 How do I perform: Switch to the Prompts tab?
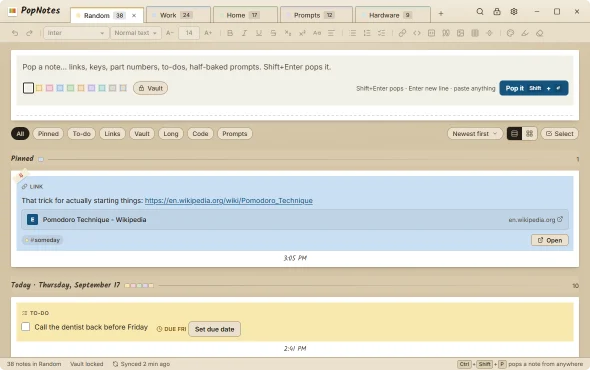[316, 15]
